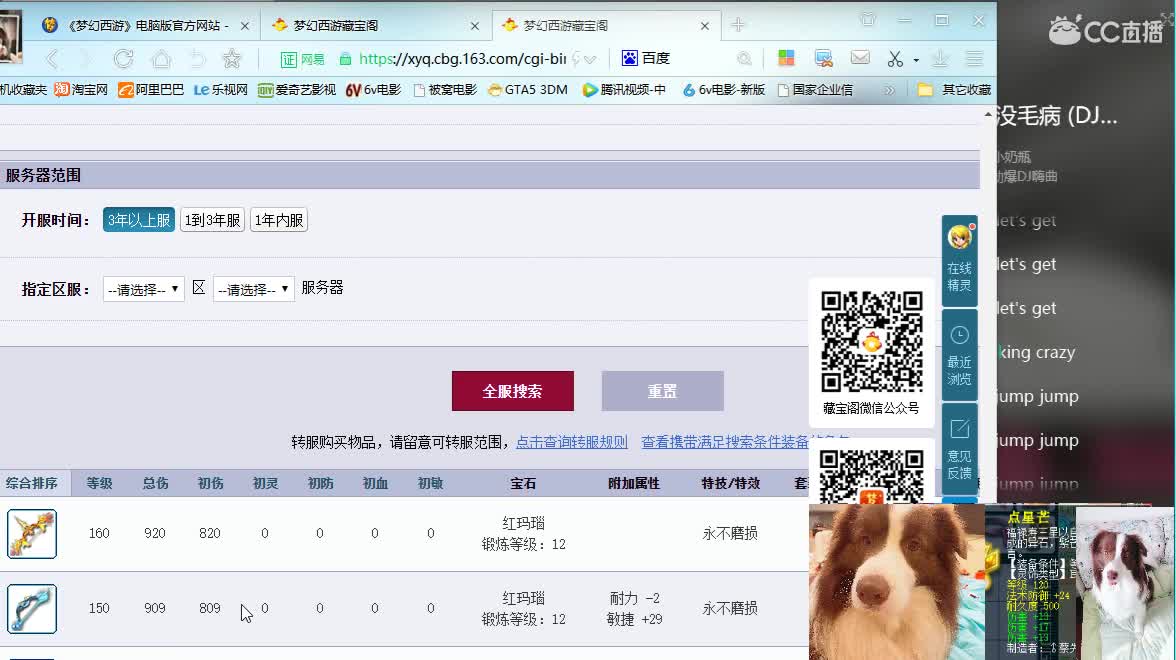Open the 淘宝网 bookmark
1176x660 pixels.
point(81,90)
